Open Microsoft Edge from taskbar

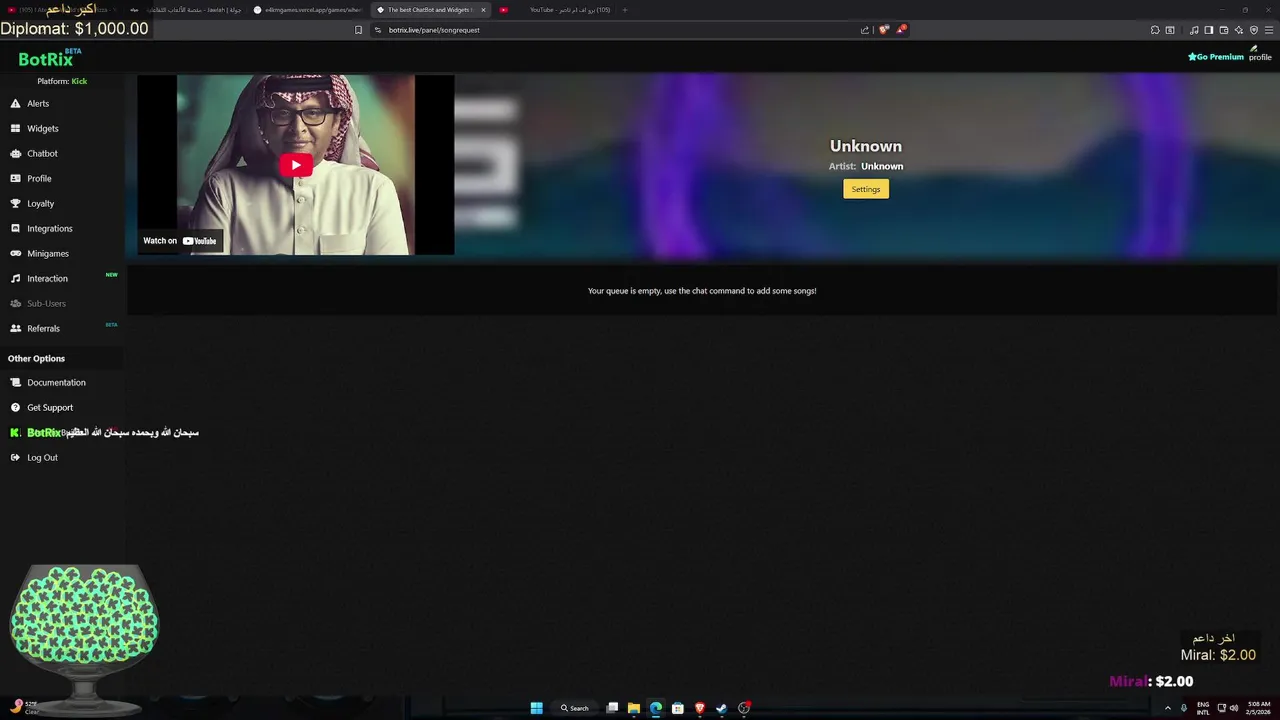[x=656, y=708]
